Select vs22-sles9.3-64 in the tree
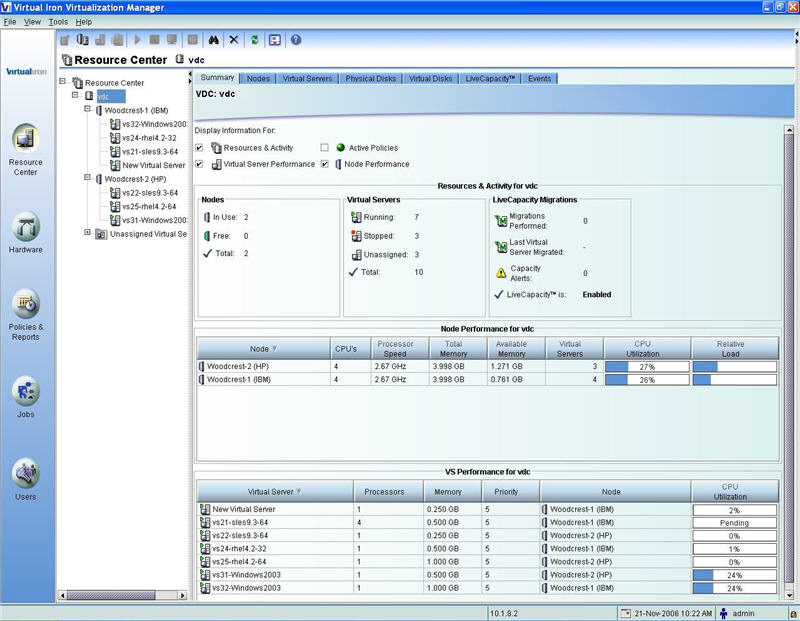Image resolution: width=800 pixels, height=621 pixels. pyautogui.click(x=144, y=193)
